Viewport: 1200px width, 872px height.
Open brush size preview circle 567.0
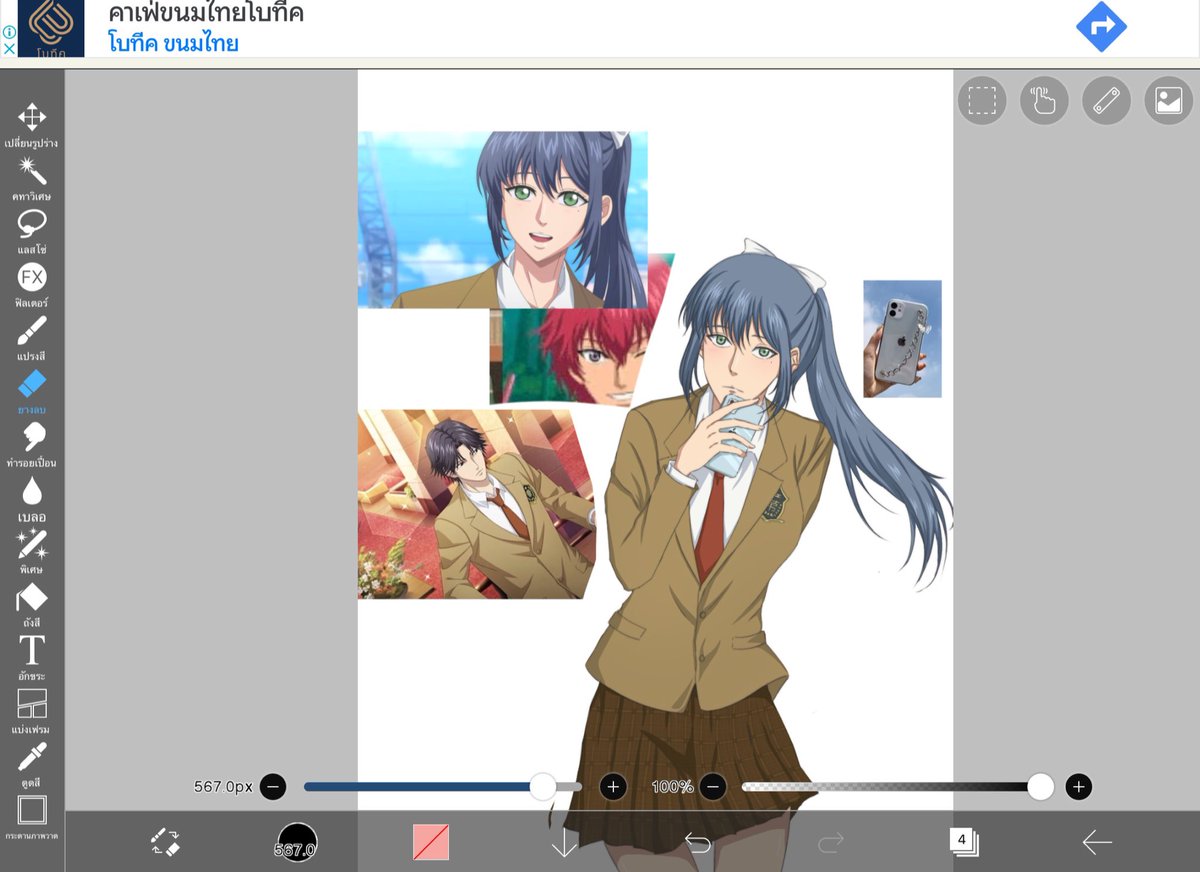tap(297, 842)
